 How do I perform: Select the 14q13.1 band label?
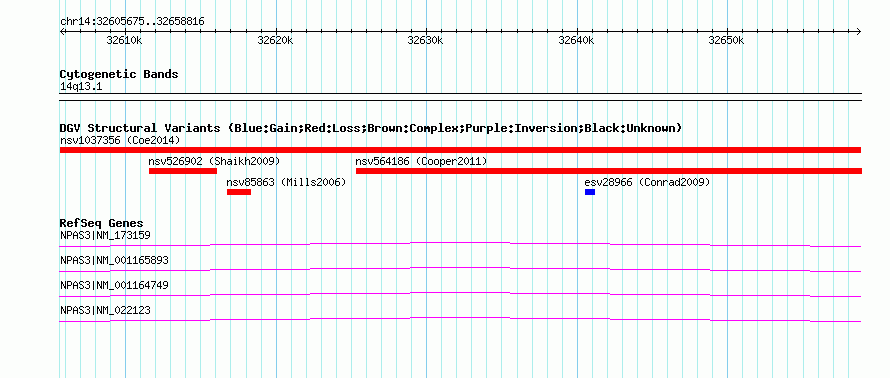81,86
